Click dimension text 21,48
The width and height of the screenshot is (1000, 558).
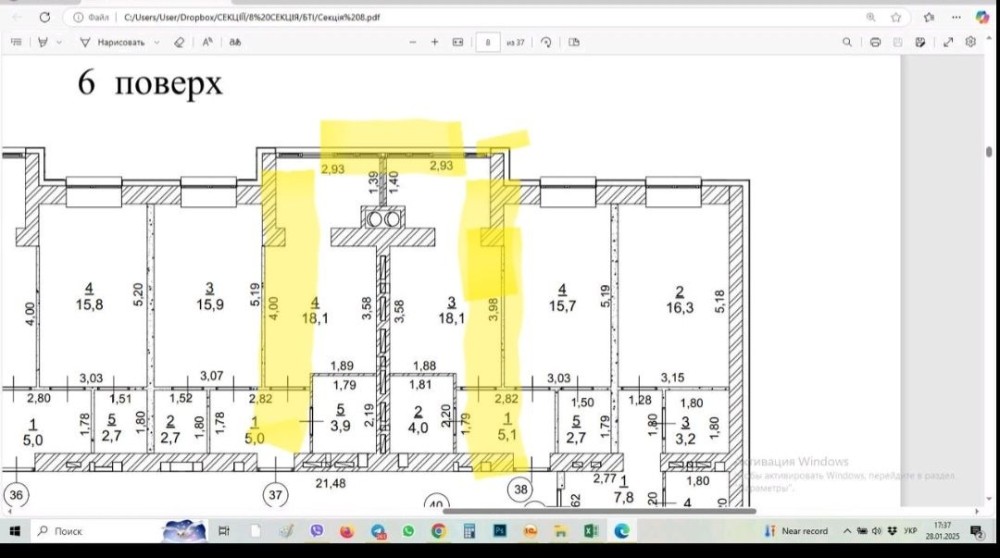(x=330, y=483)
